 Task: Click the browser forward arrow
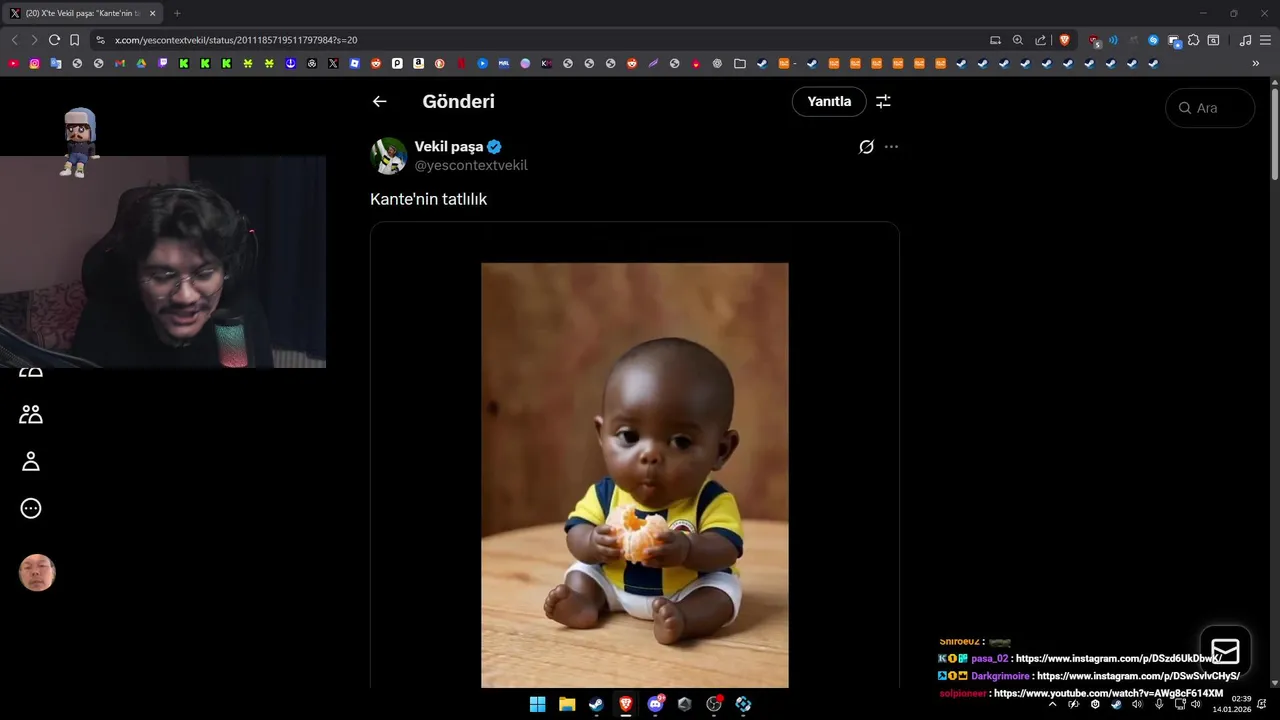pos(34,40)
